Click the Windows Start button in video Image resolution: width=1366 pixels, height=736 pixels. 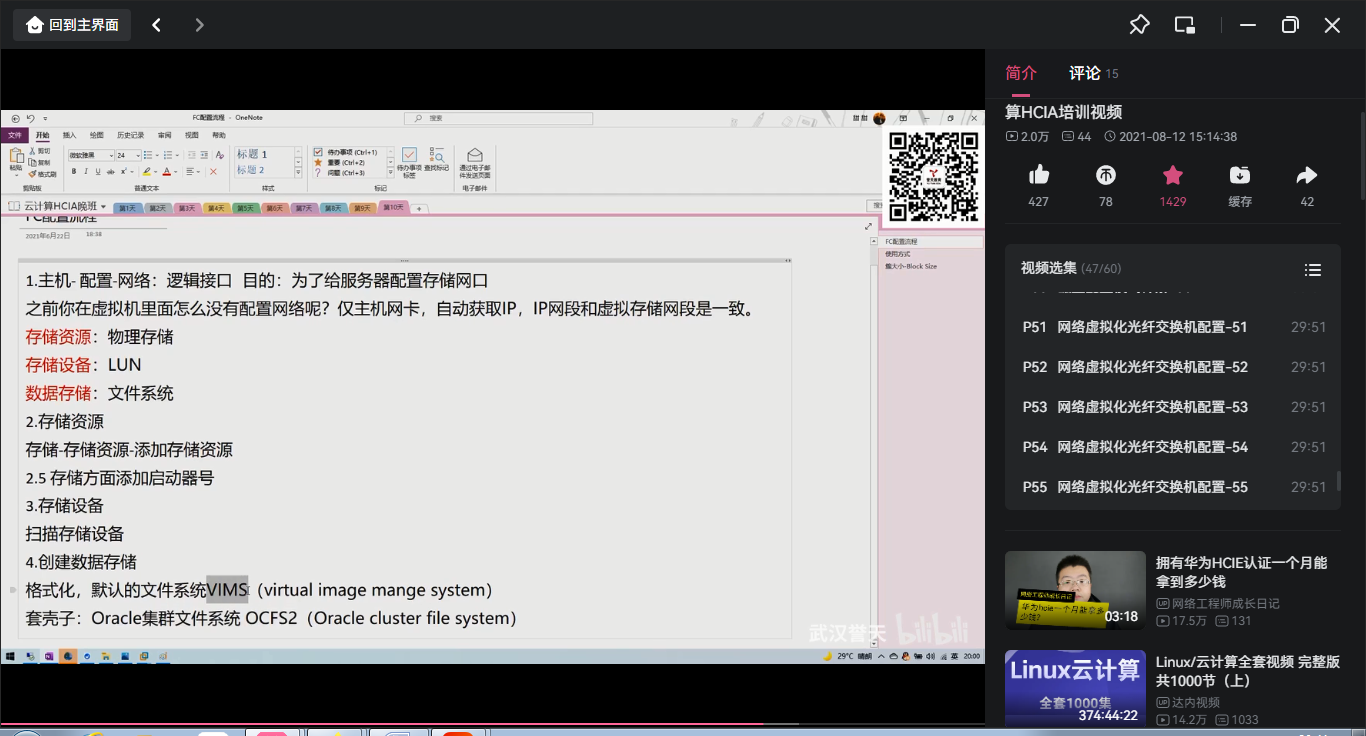coord(10,656)
